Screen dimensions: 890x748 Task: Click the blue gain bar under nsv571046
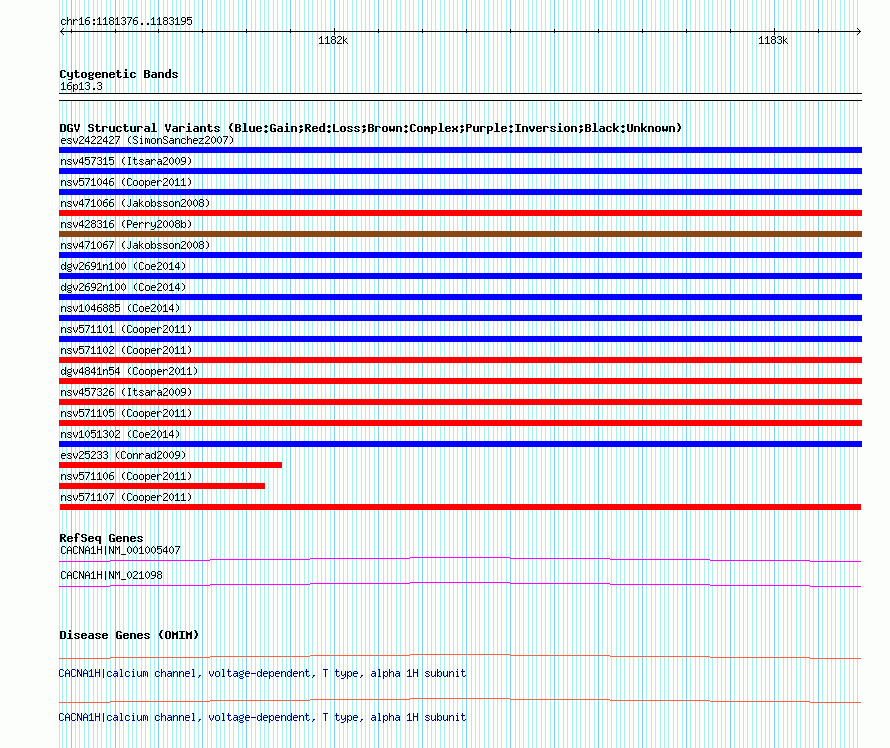460,192
